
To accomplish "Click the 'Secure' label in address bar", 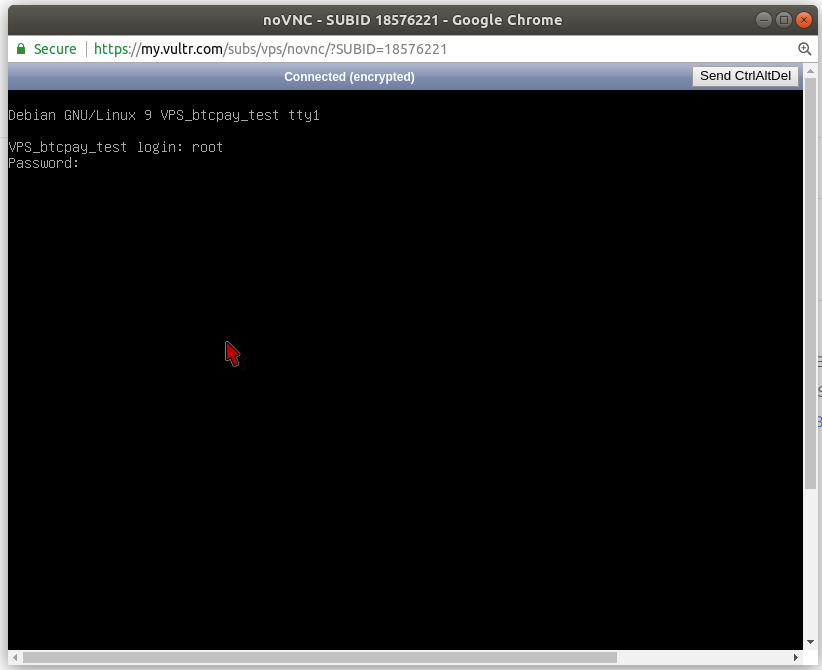I will 55,49.
